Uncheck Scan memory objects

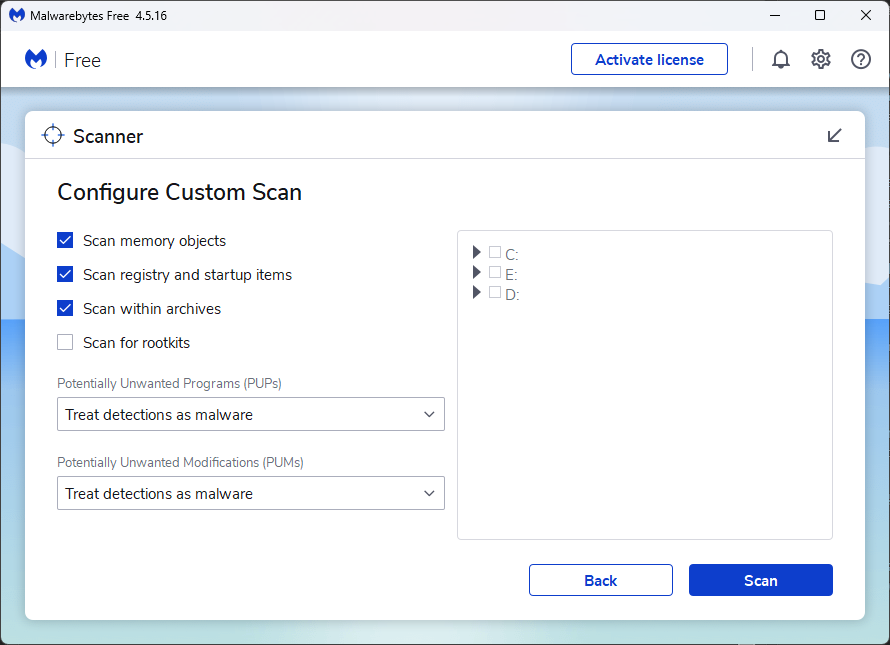point(65,241)
